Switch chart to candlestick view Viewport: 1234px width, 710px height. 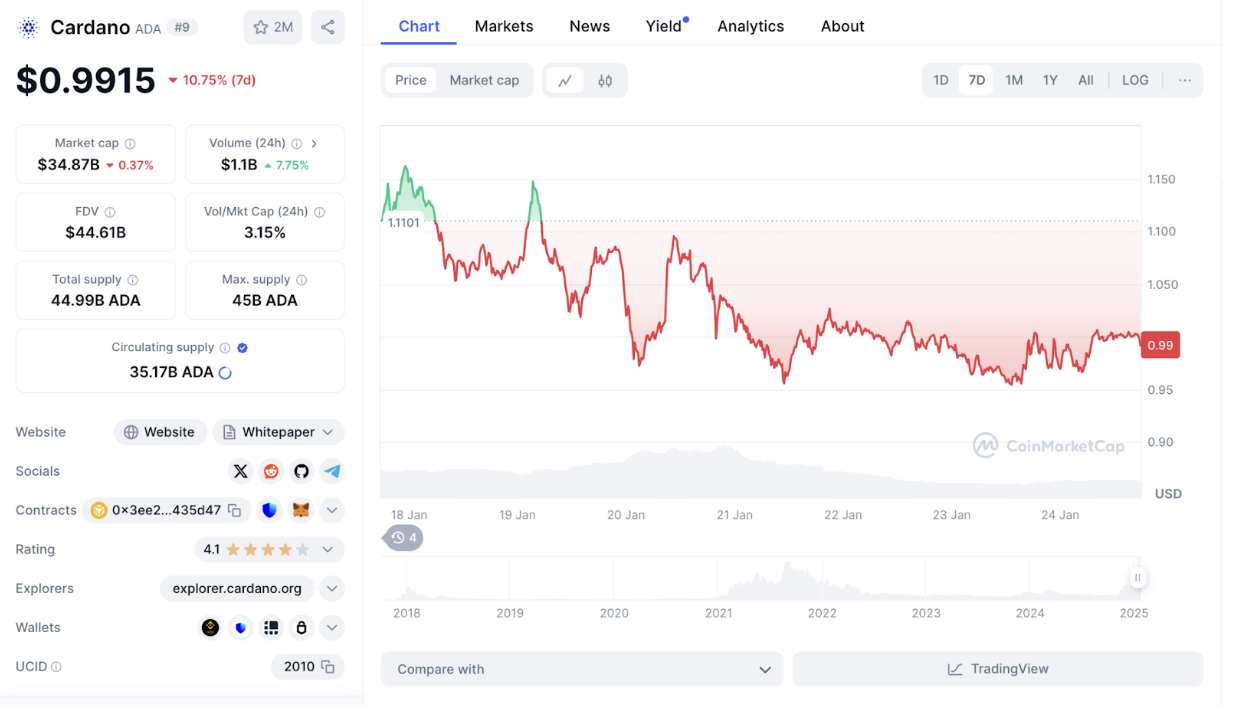[605, 81]
